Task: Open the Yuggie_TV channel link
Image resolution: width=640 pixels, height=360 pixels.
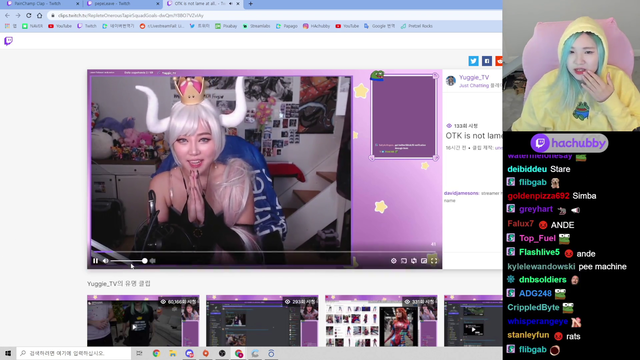Action: tap(474, 77)
